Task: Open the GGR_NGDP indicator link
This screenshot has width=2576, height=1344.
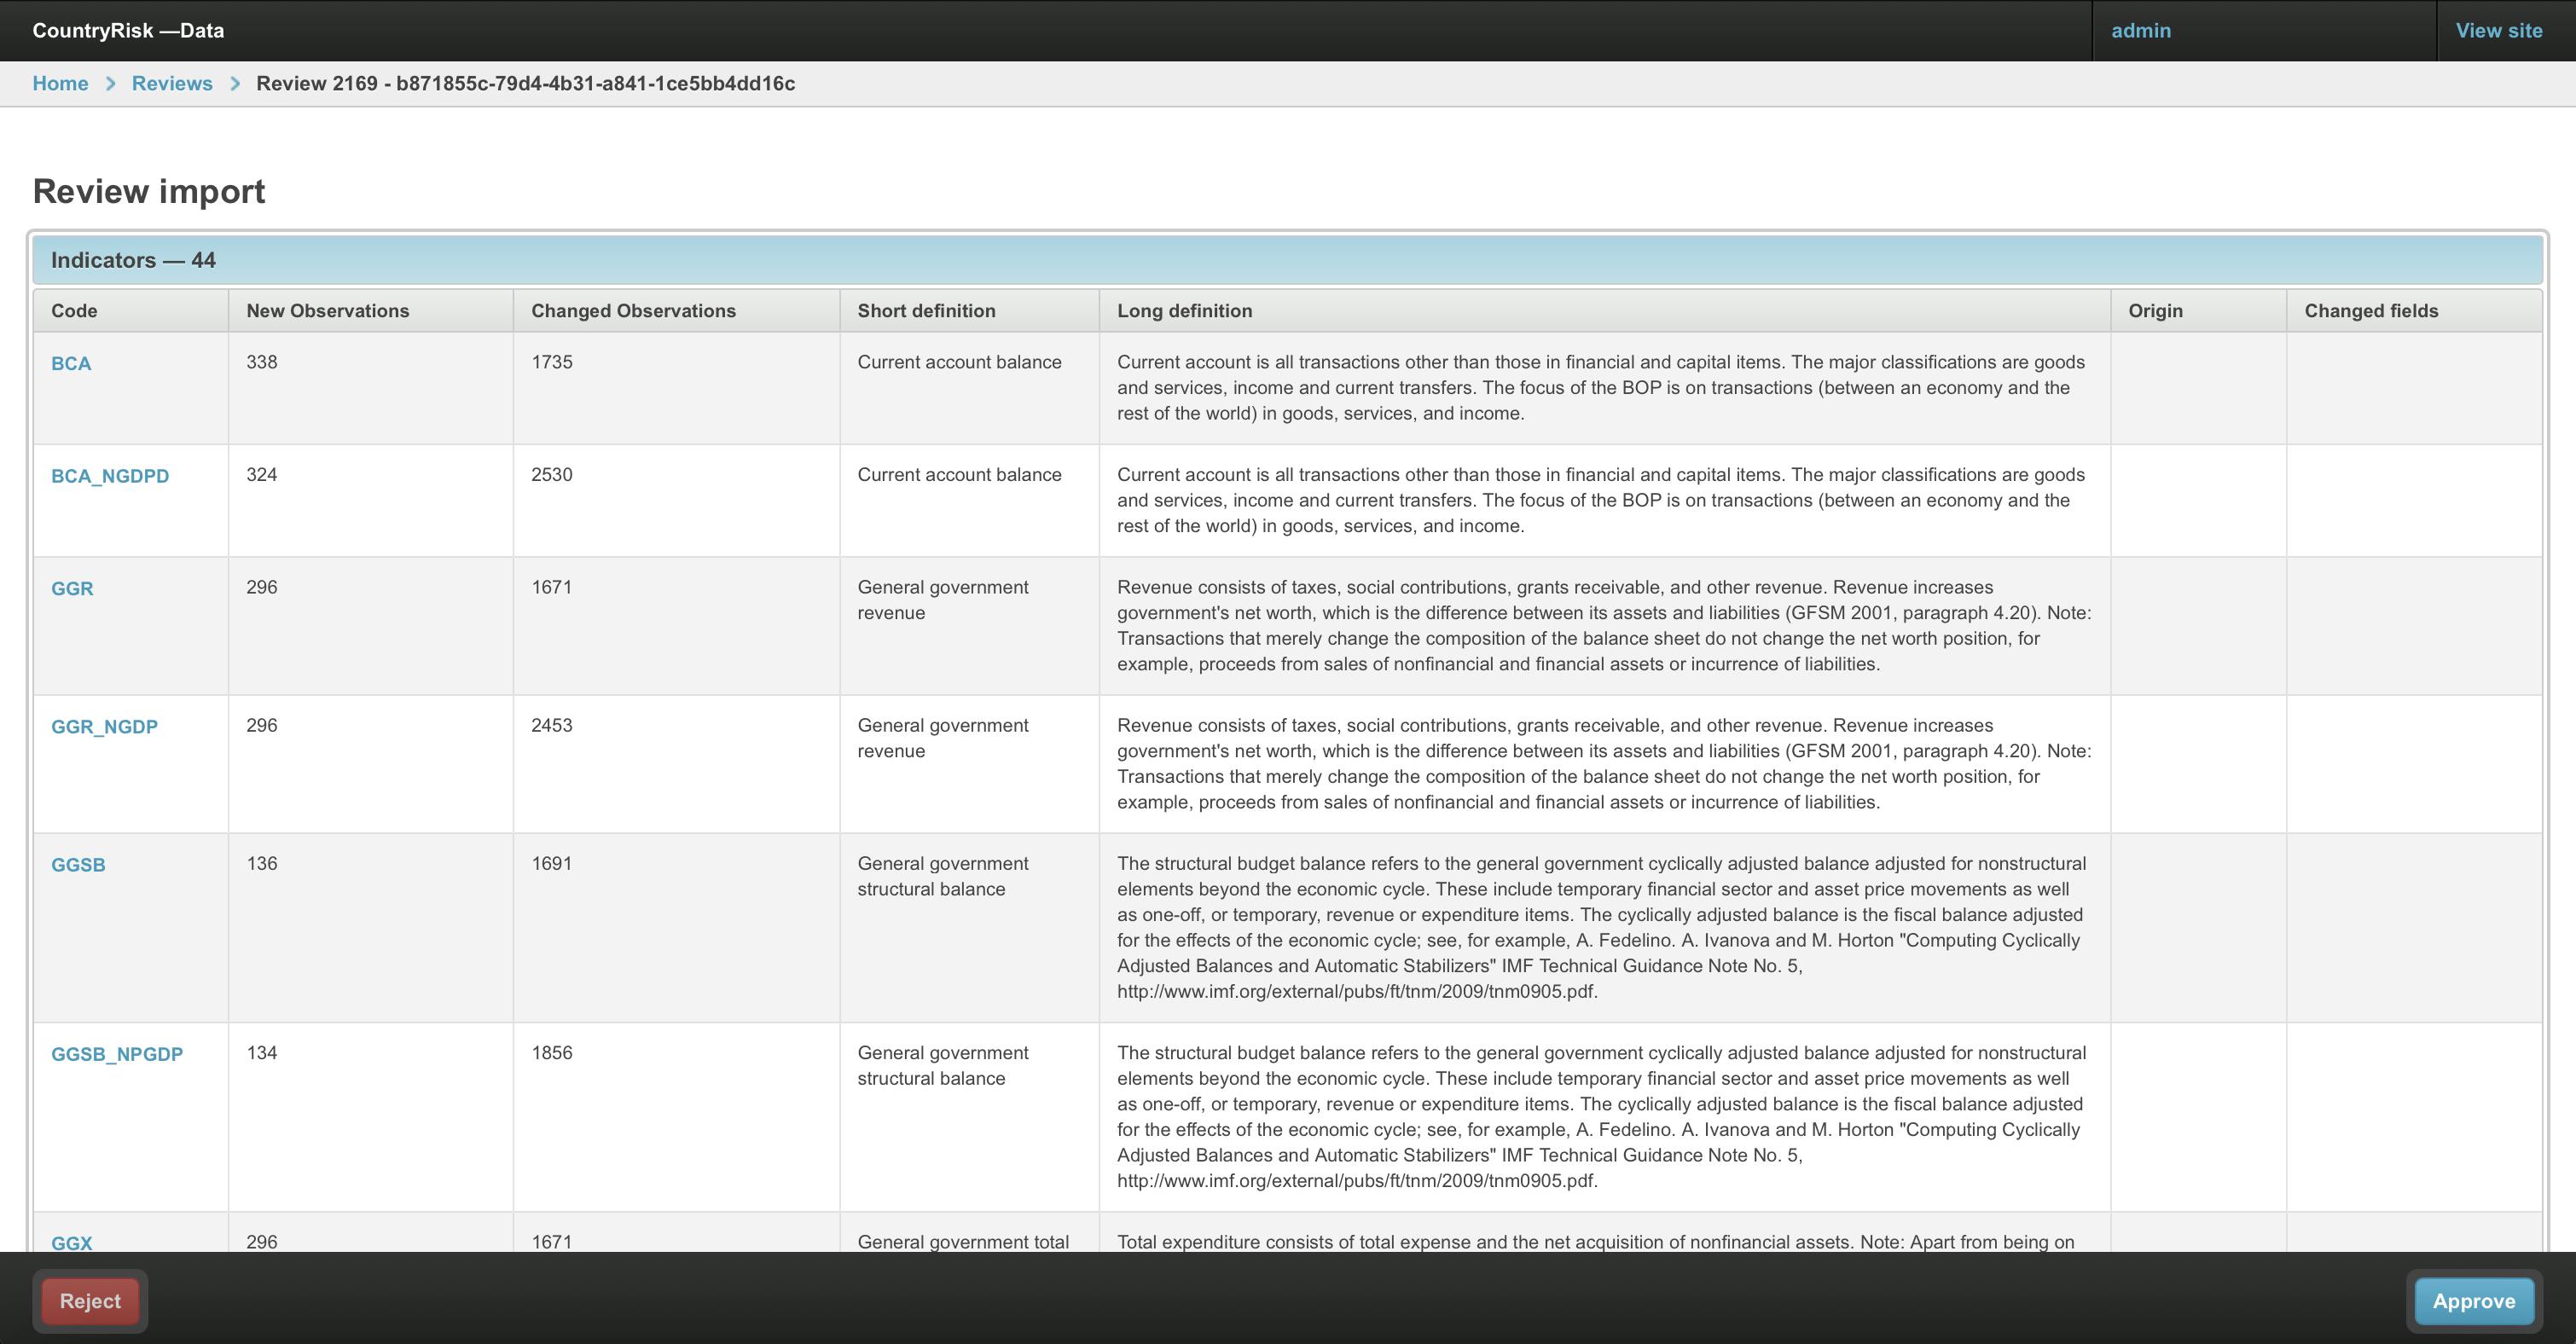Action: tap(104, 726)
